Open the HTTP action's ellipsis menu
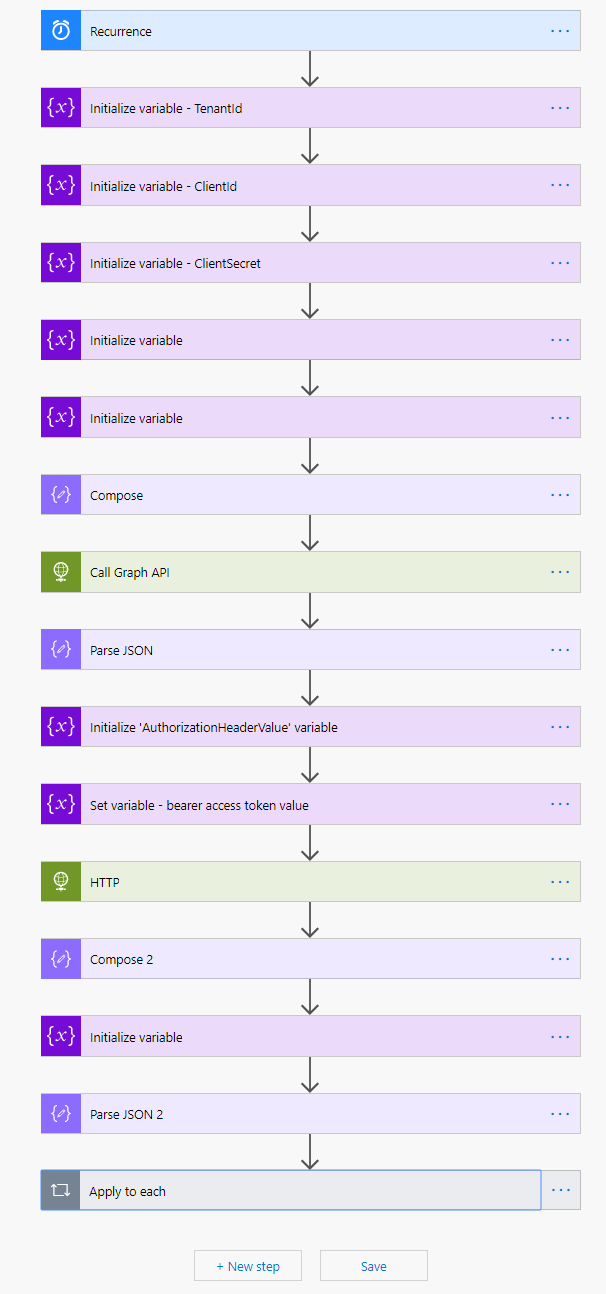The width and height of the screenshot is (606, 1294). tap(560, 881)
